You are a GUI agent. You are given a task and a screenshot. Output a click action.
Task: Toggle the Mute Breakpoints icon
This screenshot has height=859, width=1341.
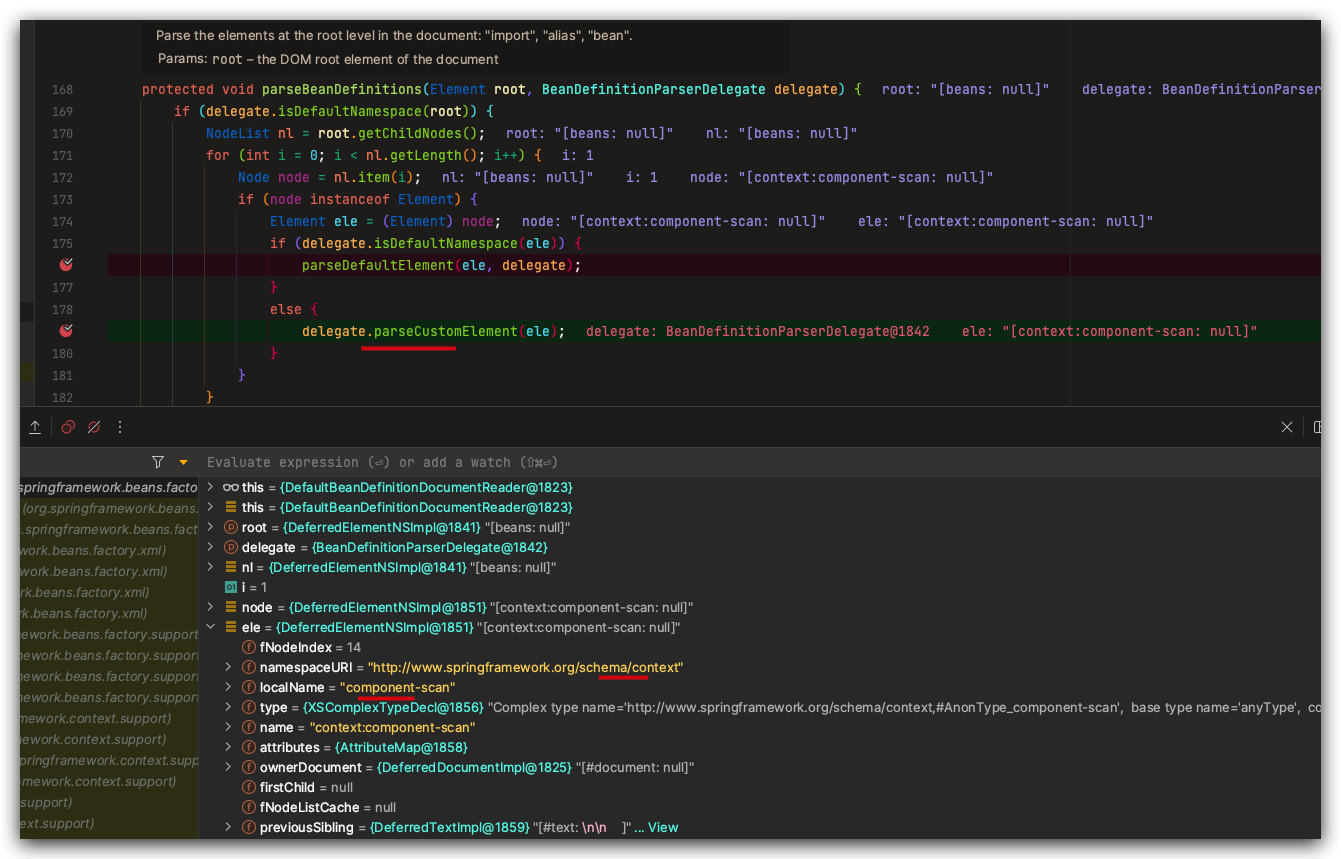coord(94,427)
